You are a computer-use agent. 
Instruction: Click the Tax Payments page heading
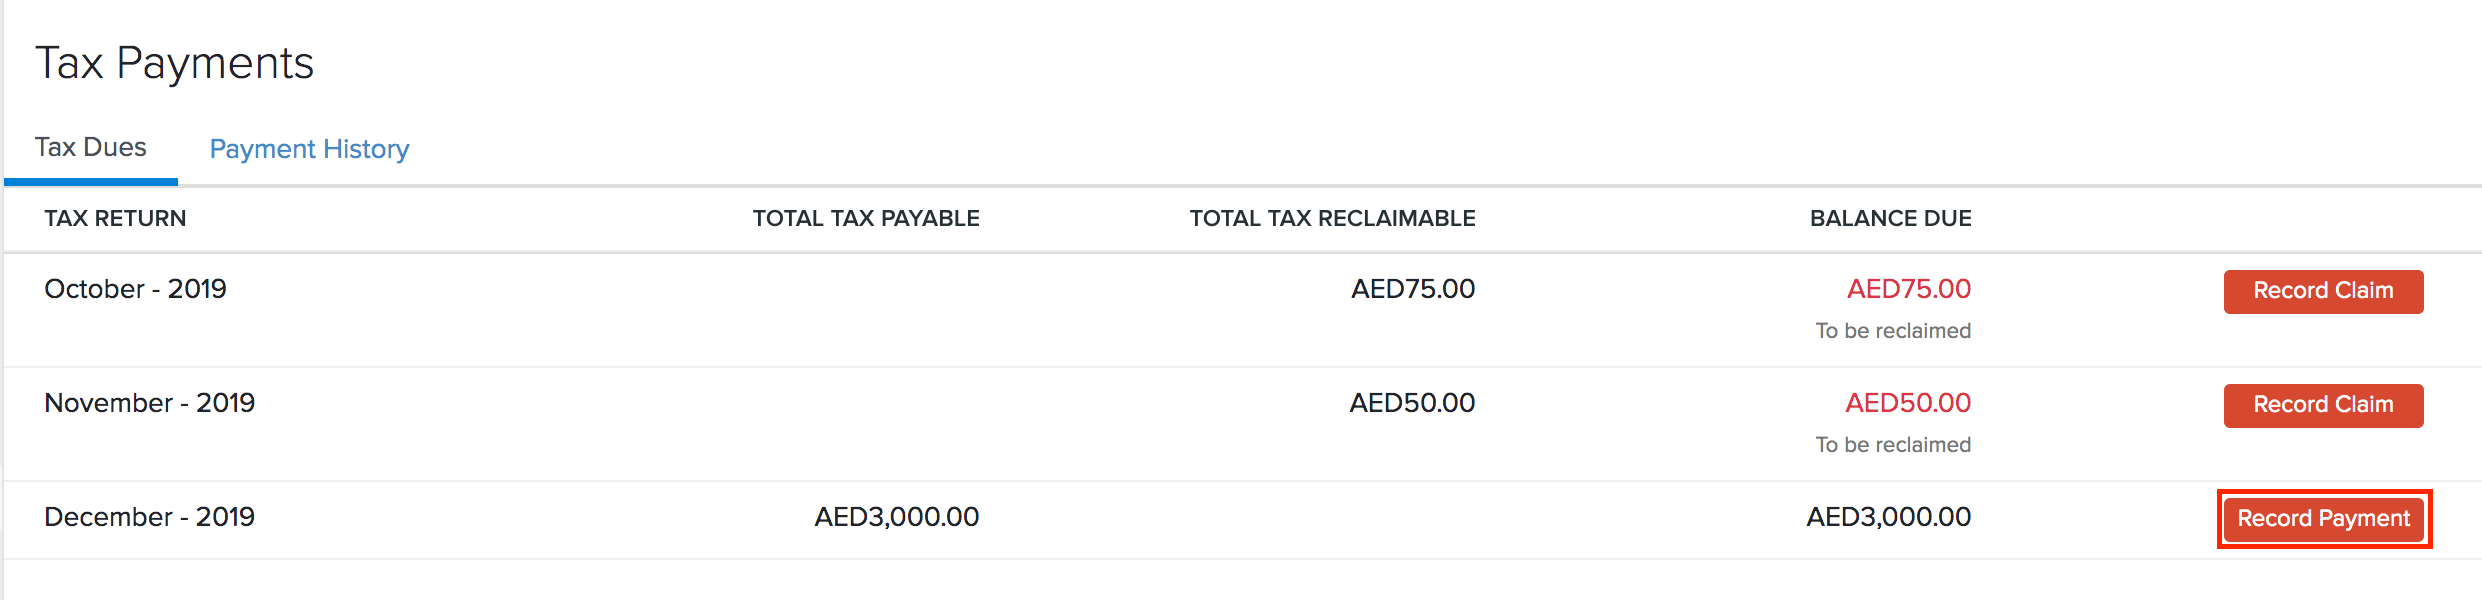175,63
